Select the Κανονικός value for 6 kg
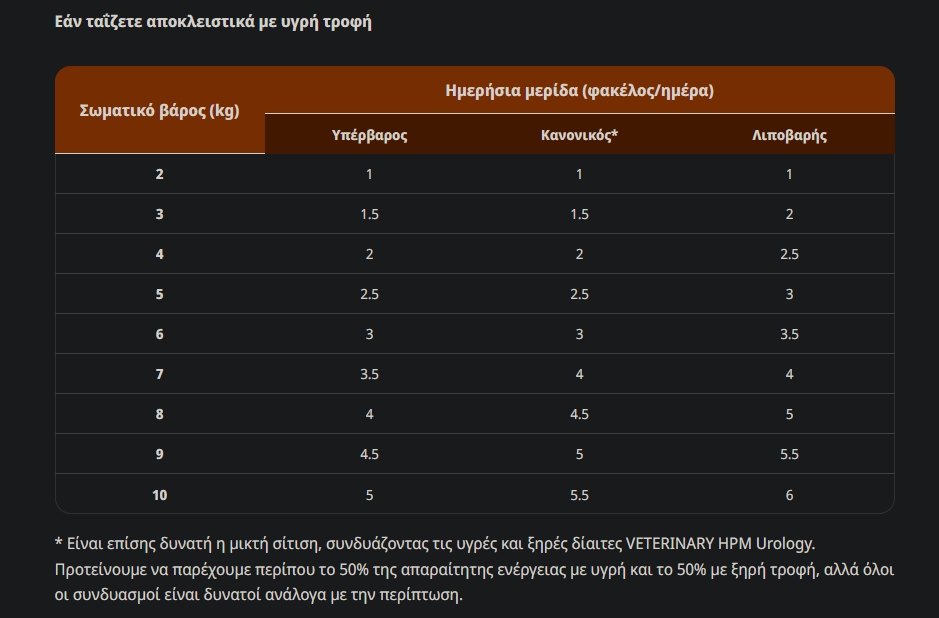The image size is (939, 618). click(579, 334)
